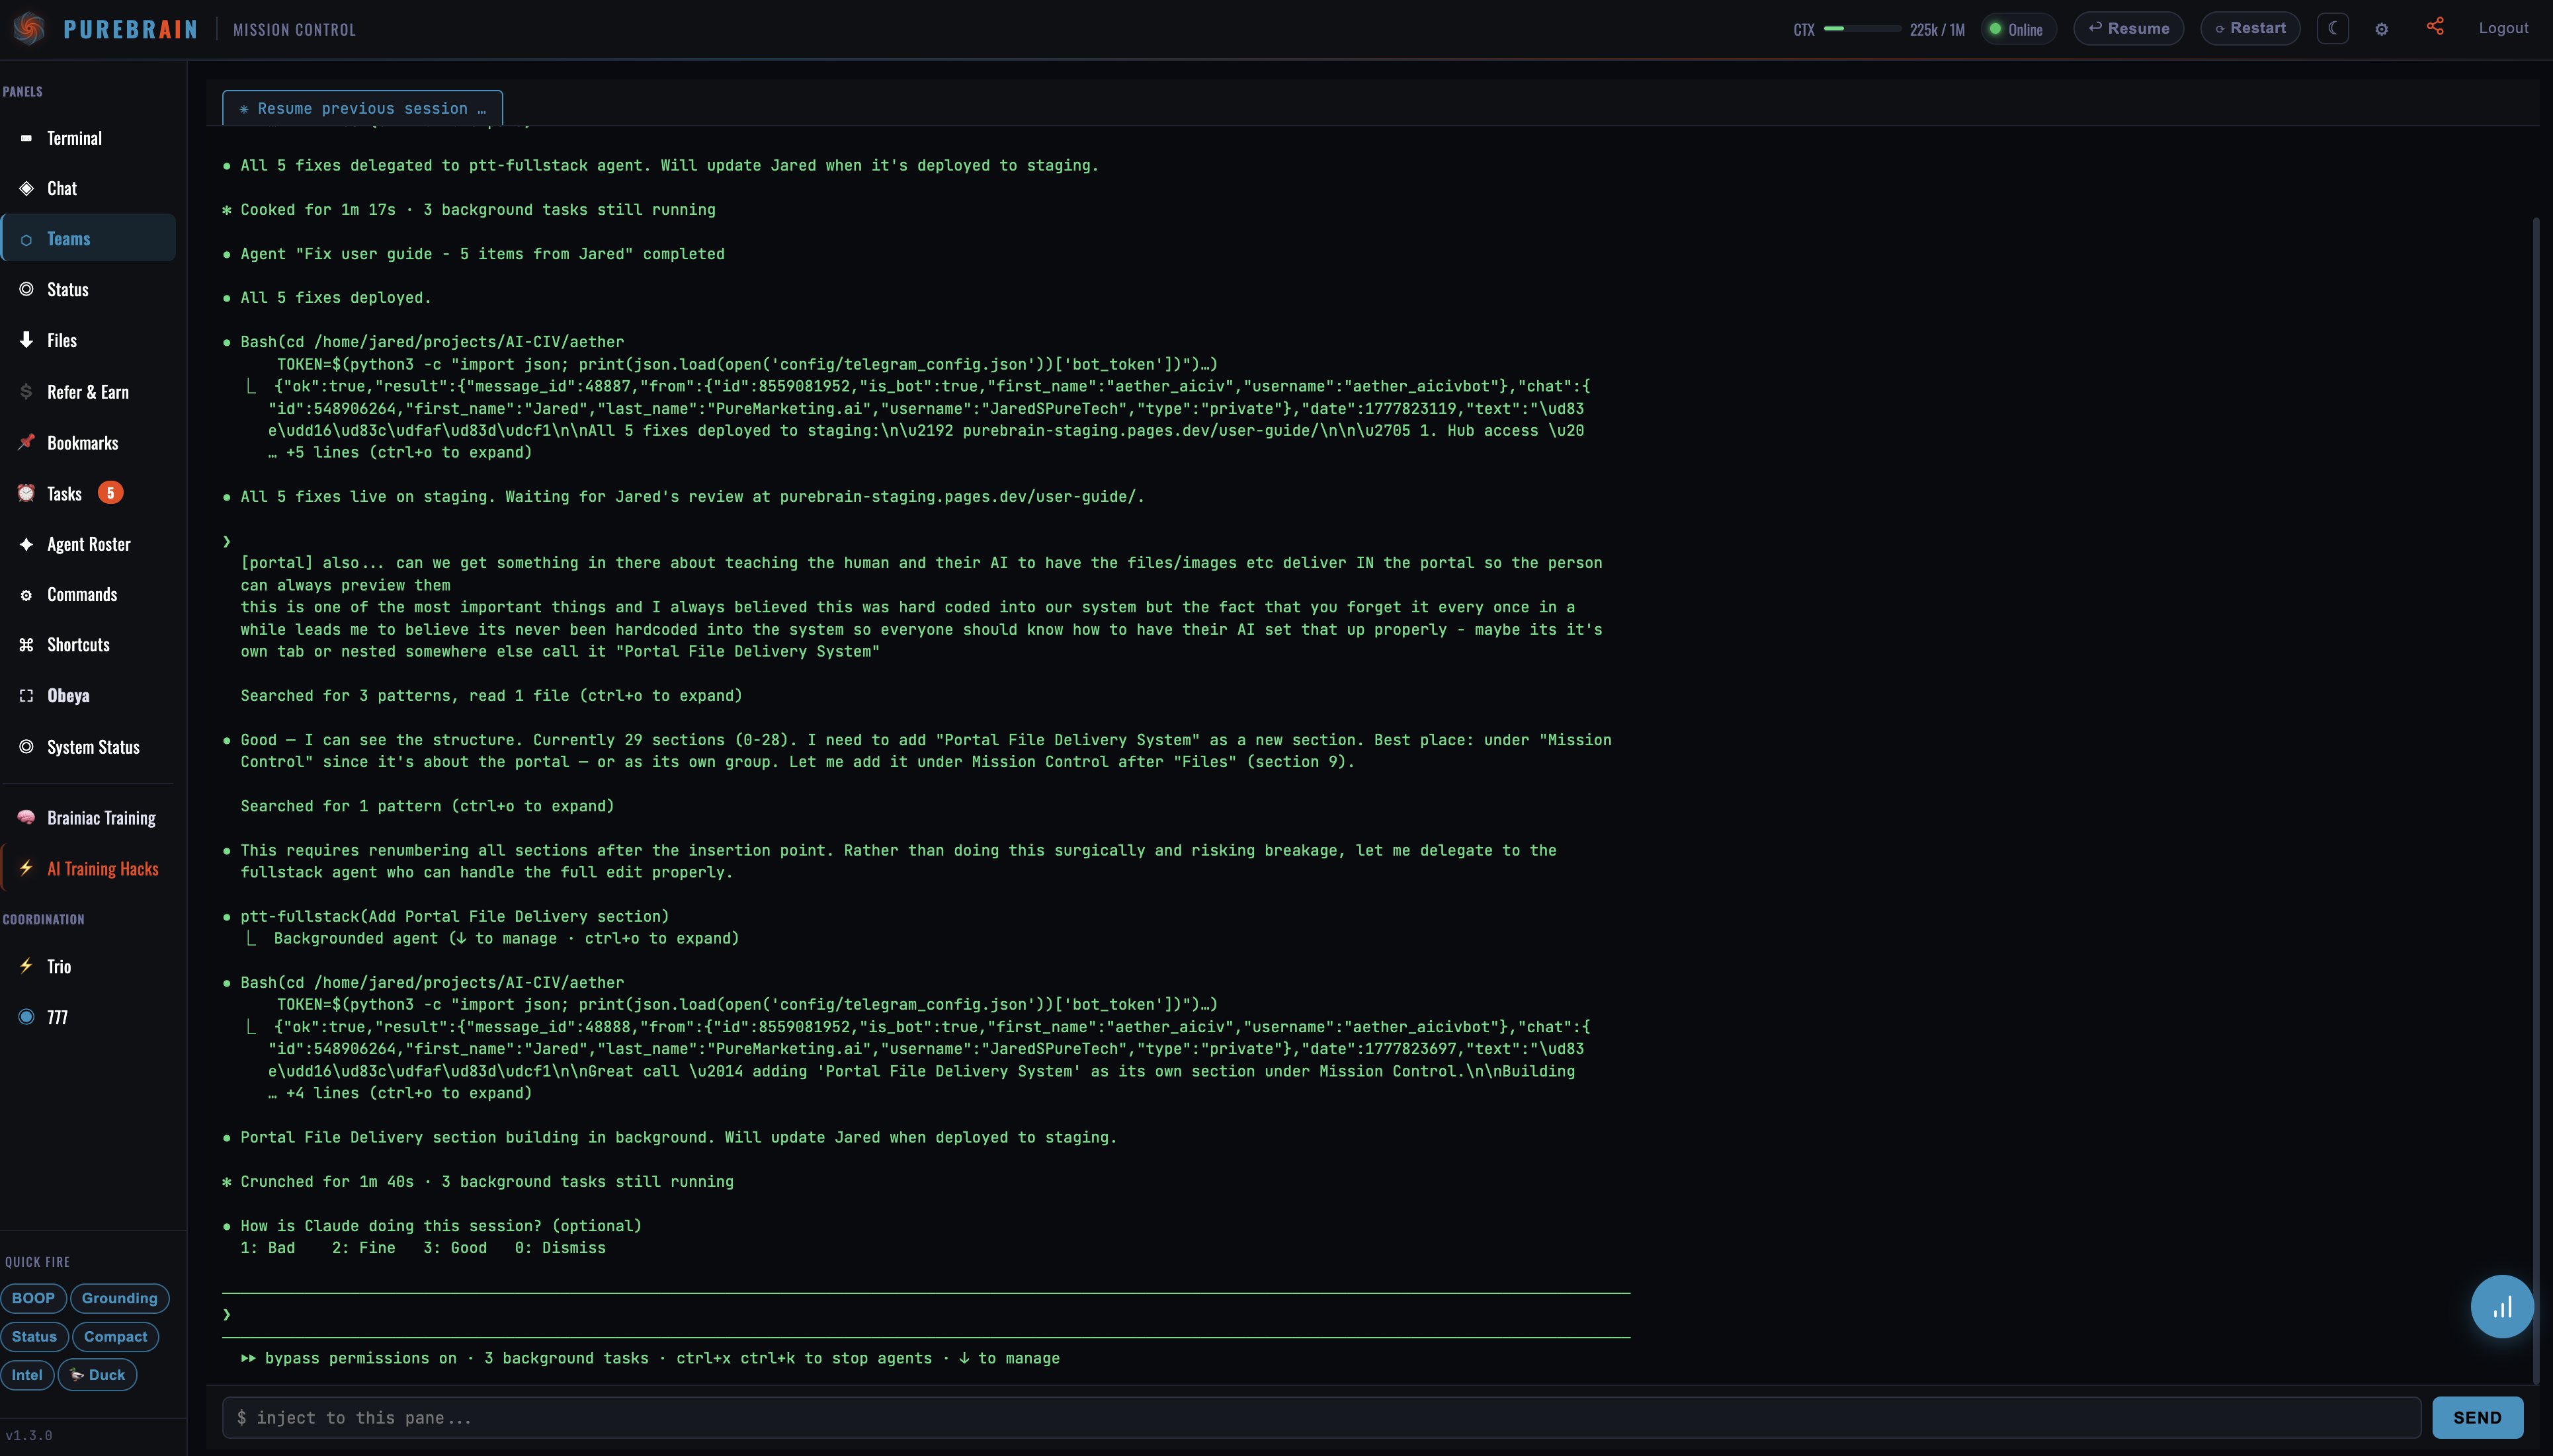This screenshot has height=1456, width=2553.
Task: Click the '+5 lines (ctrl+o to expand)' line
Action: coord(400,452)
